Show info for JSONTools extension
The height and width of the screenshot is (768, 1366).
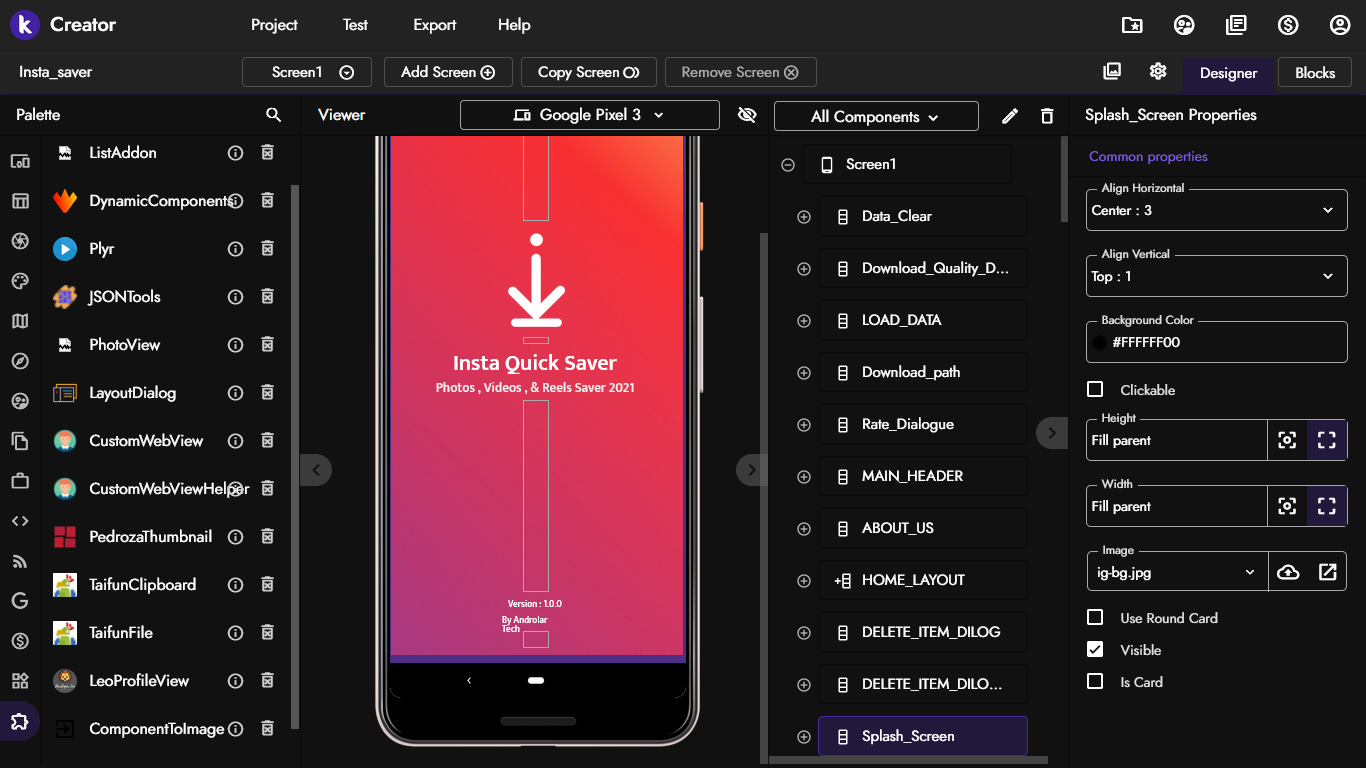point(236,297)
